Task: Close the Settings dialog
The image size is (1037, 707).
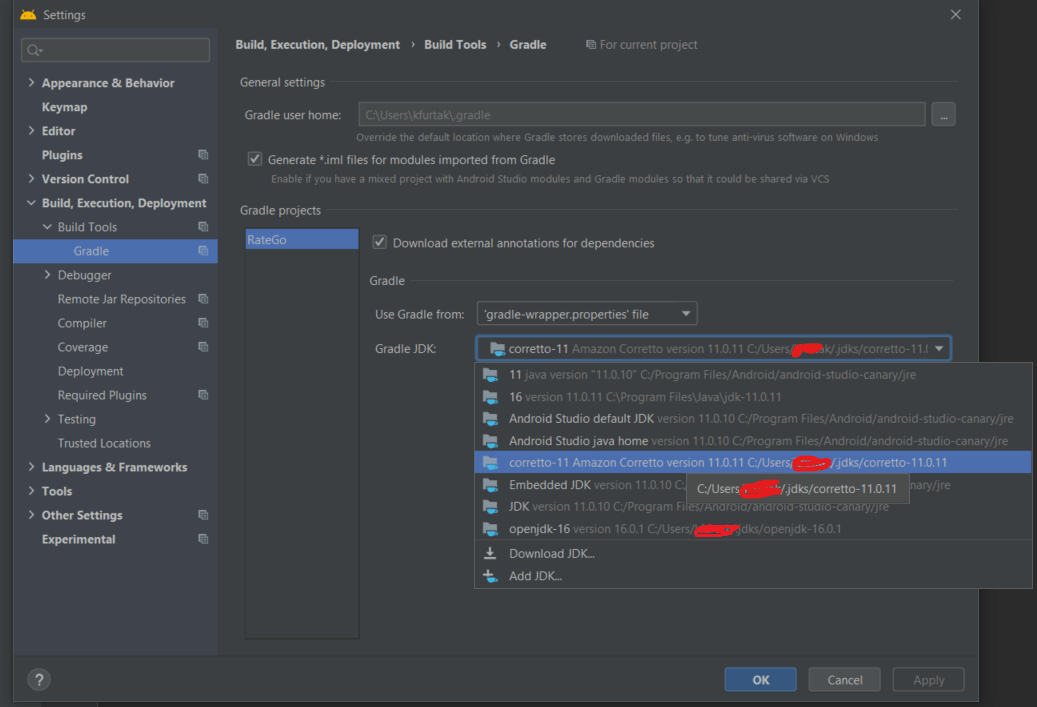Action: (956, 15)
